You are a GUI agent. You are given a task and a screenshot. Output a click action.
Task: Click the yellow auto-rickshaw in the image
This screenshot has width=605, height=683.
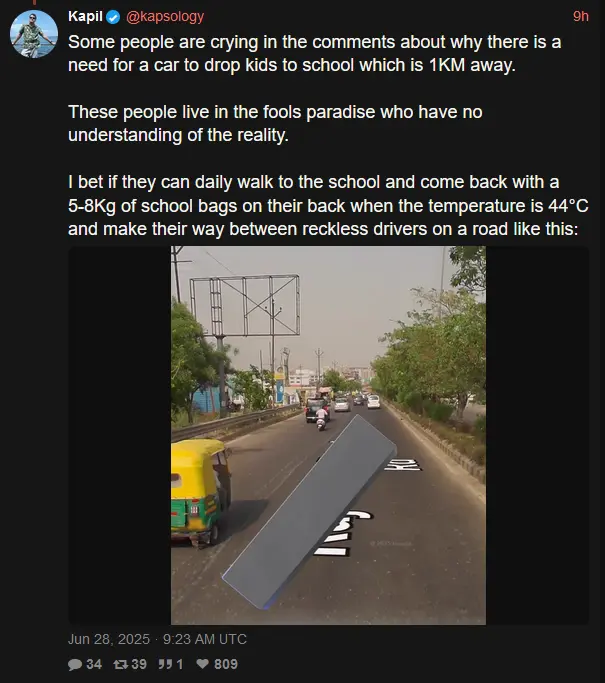click(x=200, y=492)
